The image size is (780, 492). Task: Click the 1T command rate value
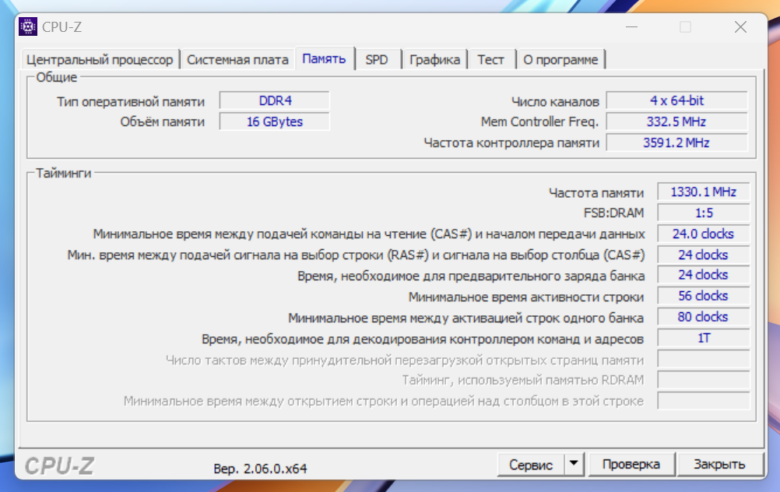[703, 338]
